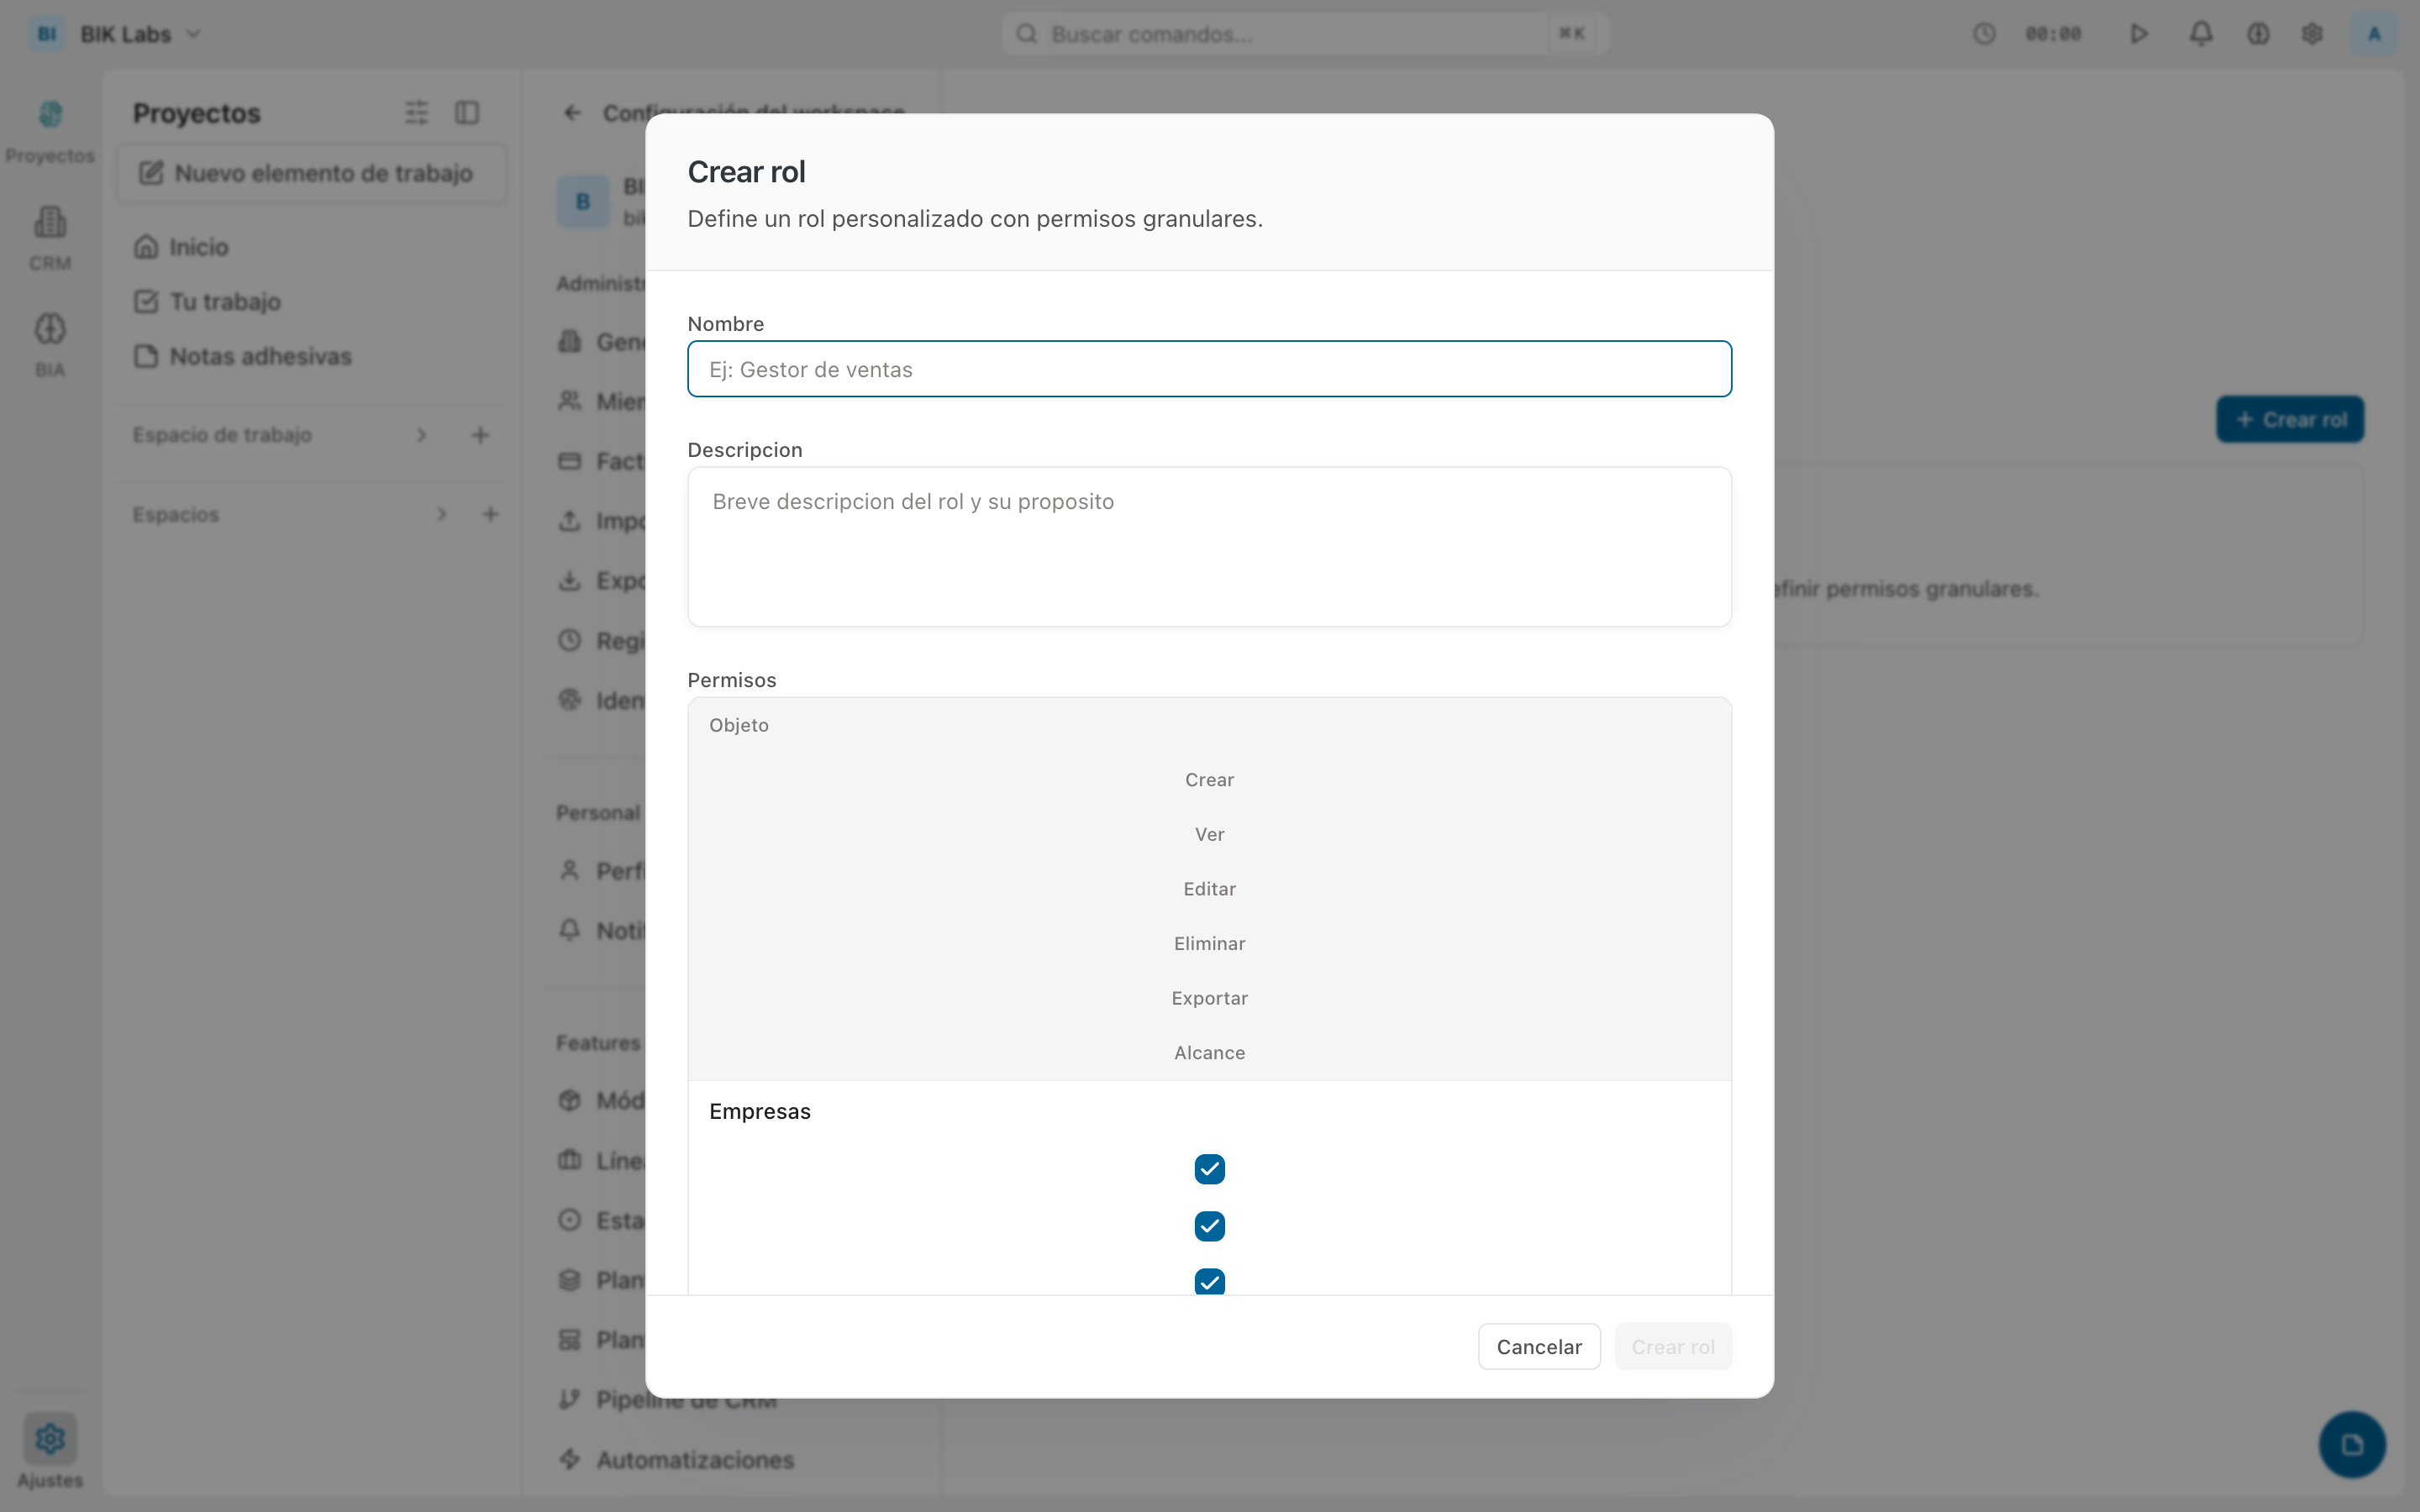
Task: Open the top bar settings gear
Action: [x=2312, y=34]
